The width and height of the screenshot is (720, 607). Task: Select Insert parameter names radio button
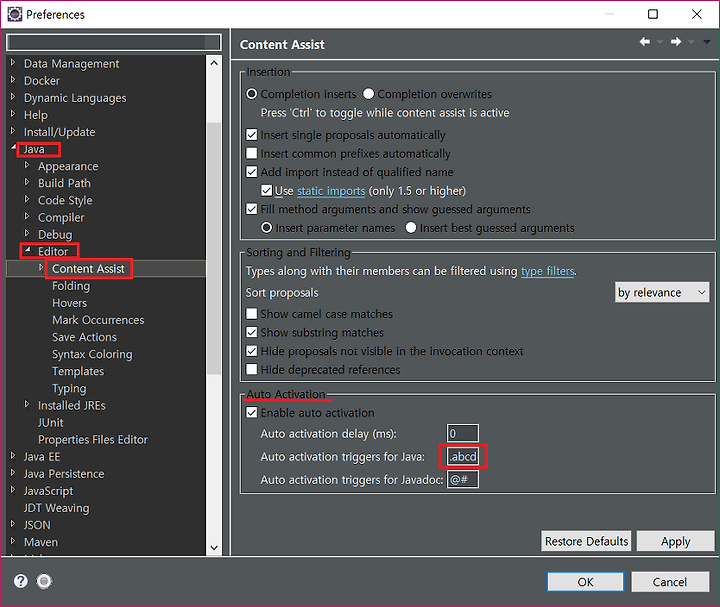[266, 228]
